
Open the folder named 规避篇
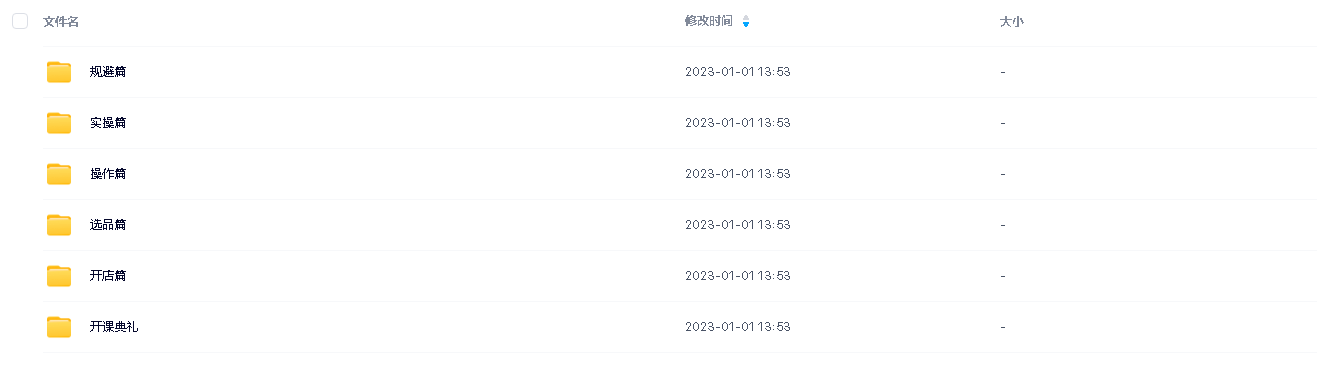click(x=108, y=72)
